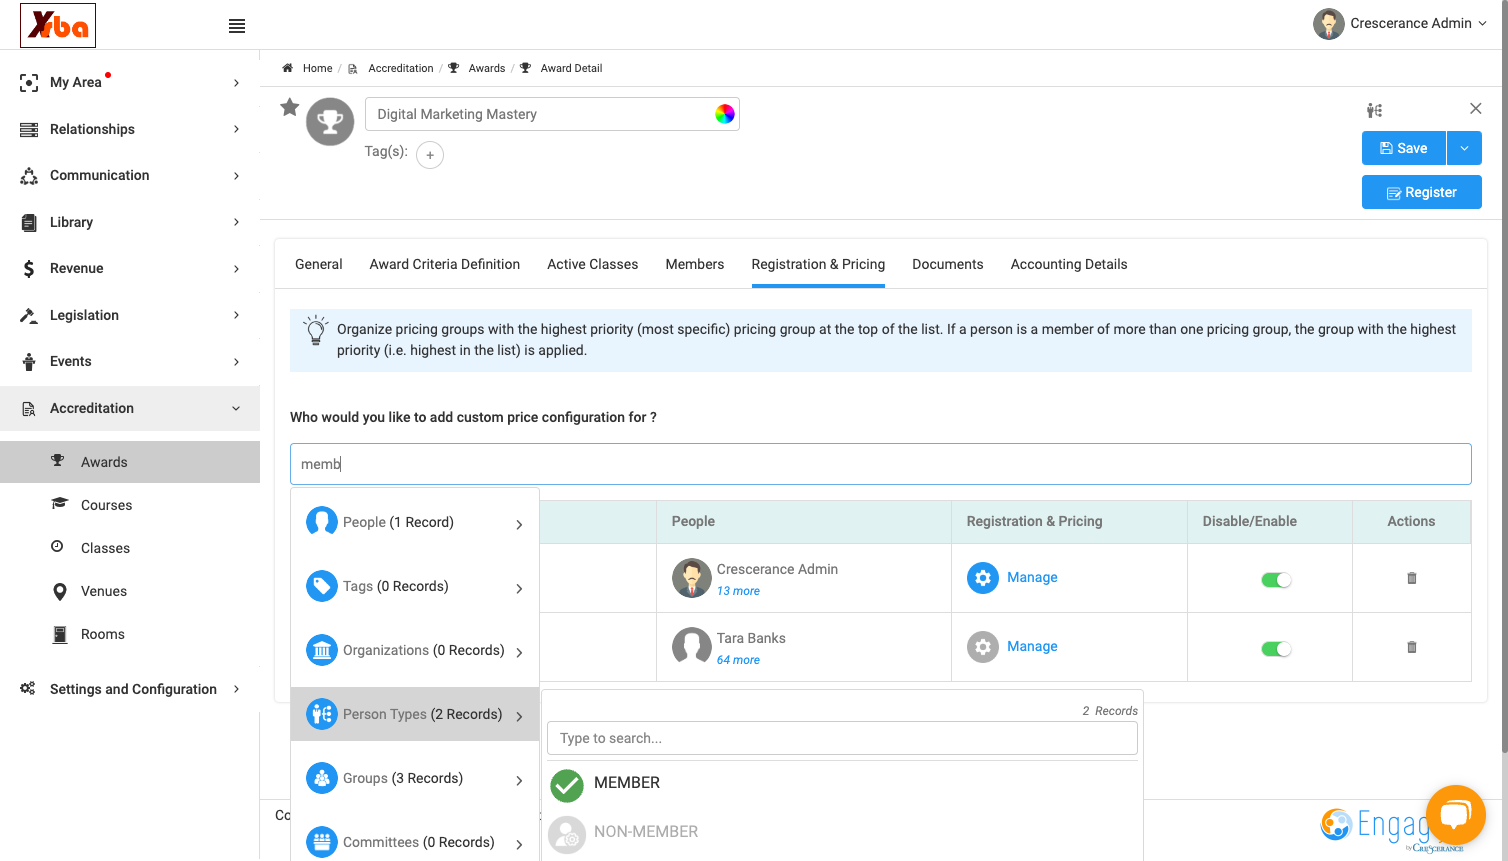Mark award as favorite with star icon

tap(290, 107)
